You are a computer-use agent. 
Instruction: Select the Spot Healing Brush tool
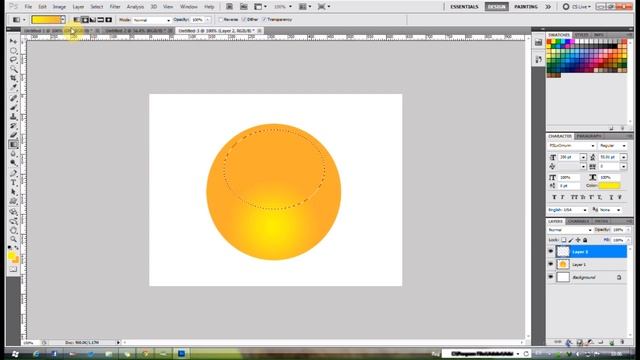tap(13, 98)
